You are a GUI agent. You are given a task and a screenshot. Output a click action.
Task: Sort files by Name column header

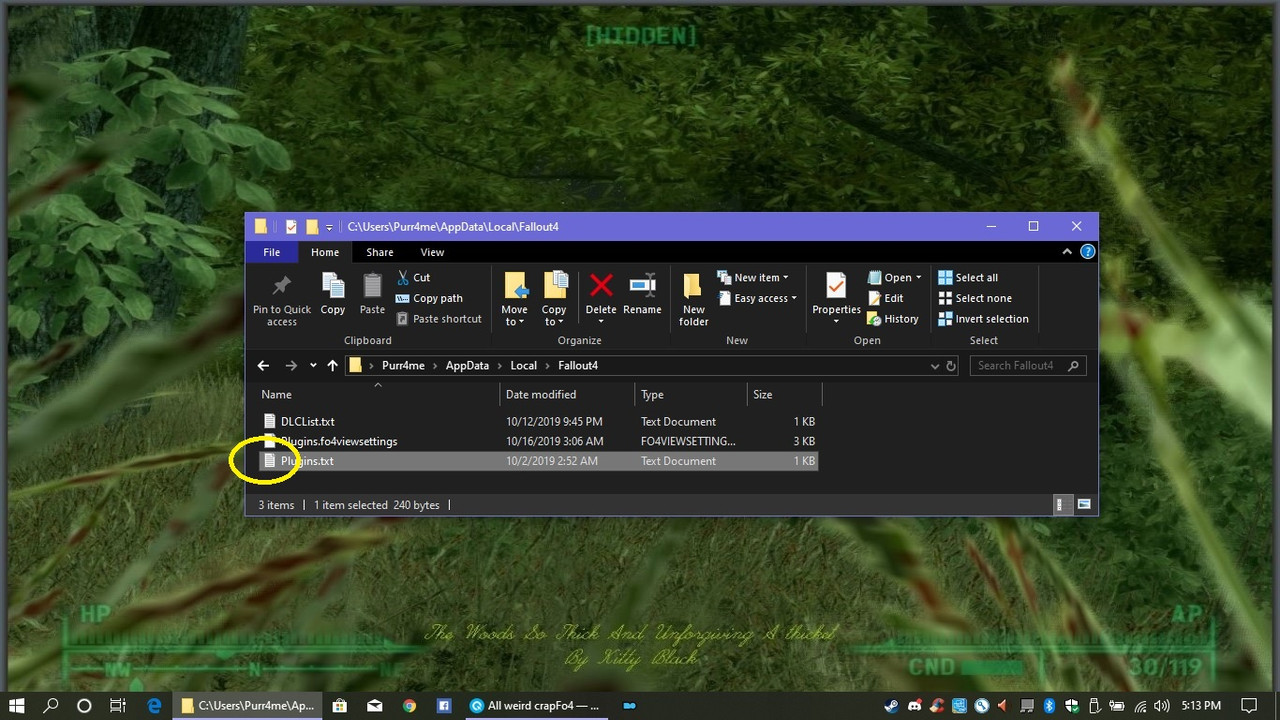[377, 394]
